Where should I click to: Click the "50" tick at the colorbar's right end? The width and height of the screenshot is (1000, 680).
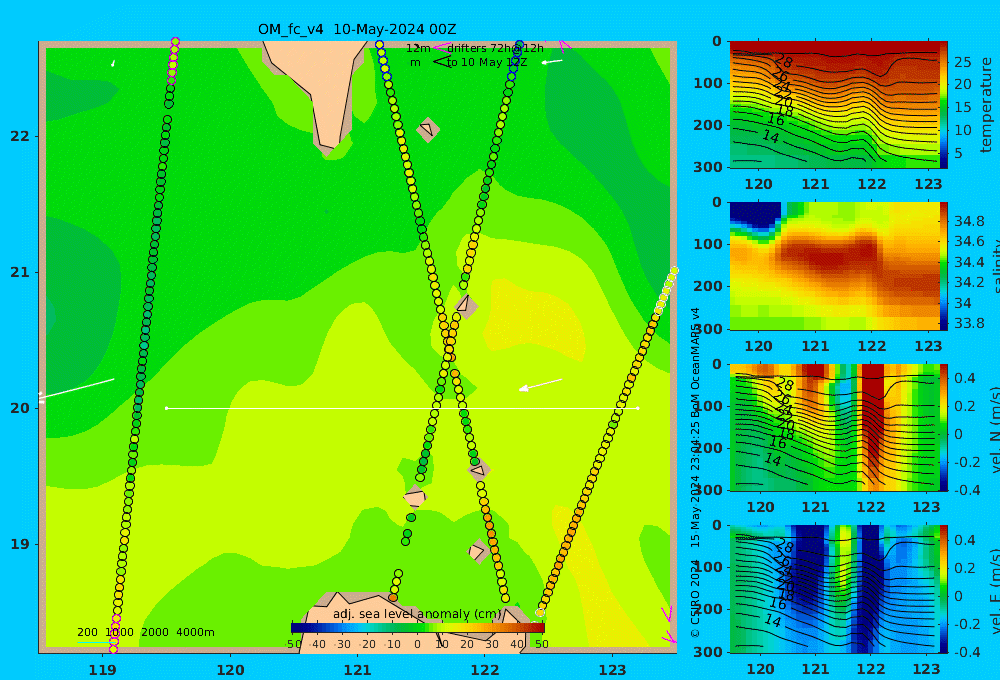[541, 644]
